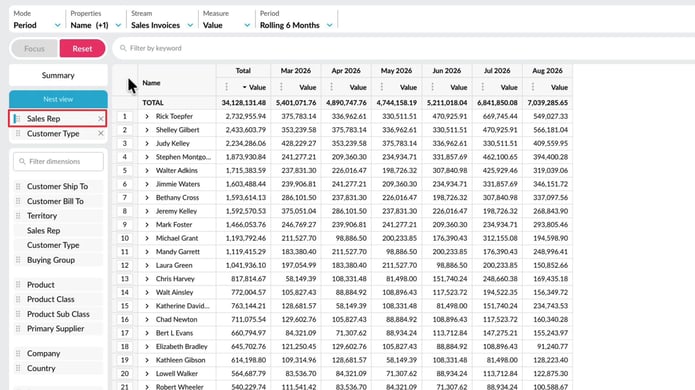This screenshot has height=390, width=695.
Task: Select the Nest view tab
Action: [x=58, y=99]
